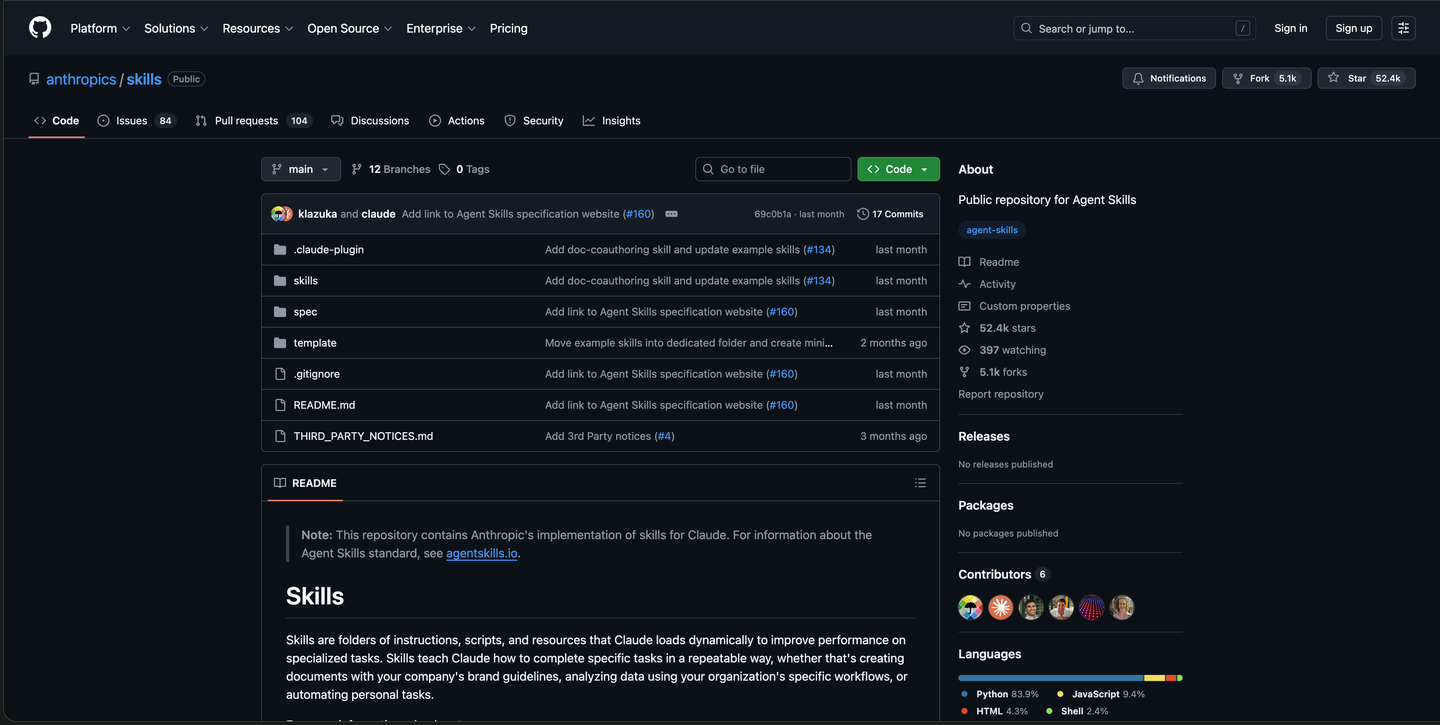Click the Shell language link

tap(1077, 711)
